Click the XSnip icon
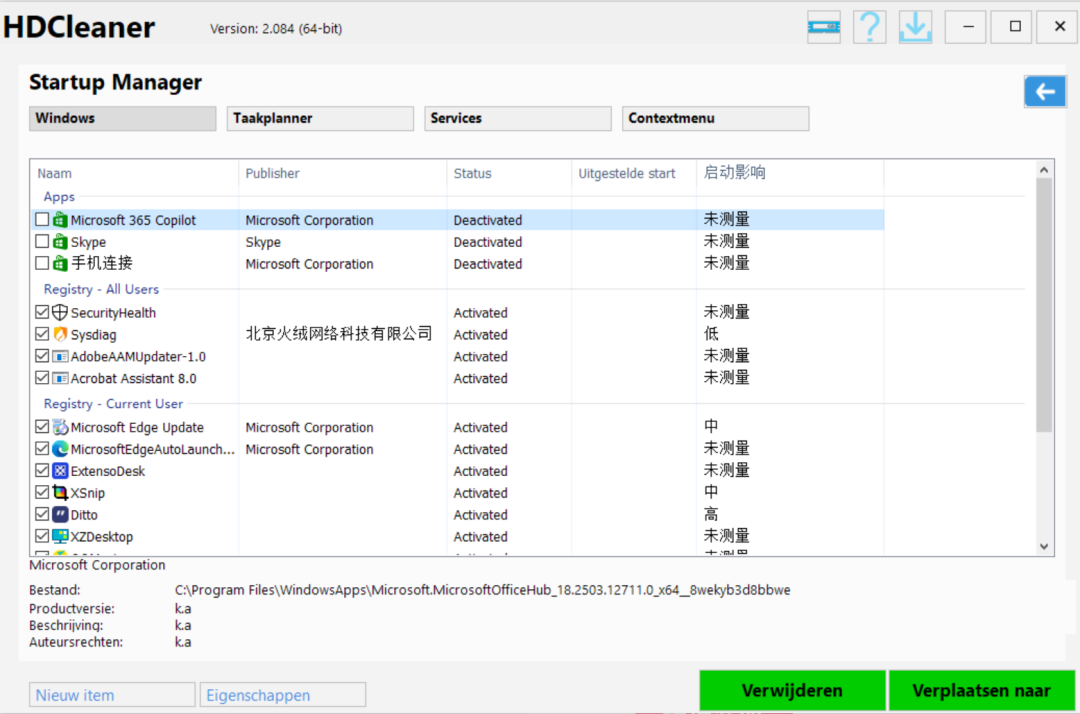Image resolution: width=1080 pixels, height=714 pixels. click(61, 493)
